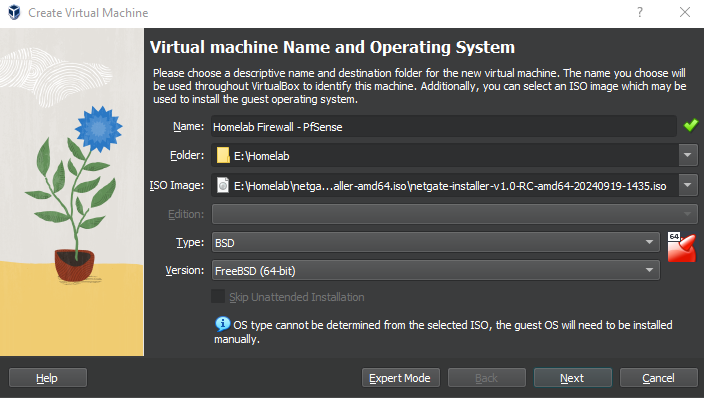Open Help for the wizard
704x398 pixels.
click(48, 378)
